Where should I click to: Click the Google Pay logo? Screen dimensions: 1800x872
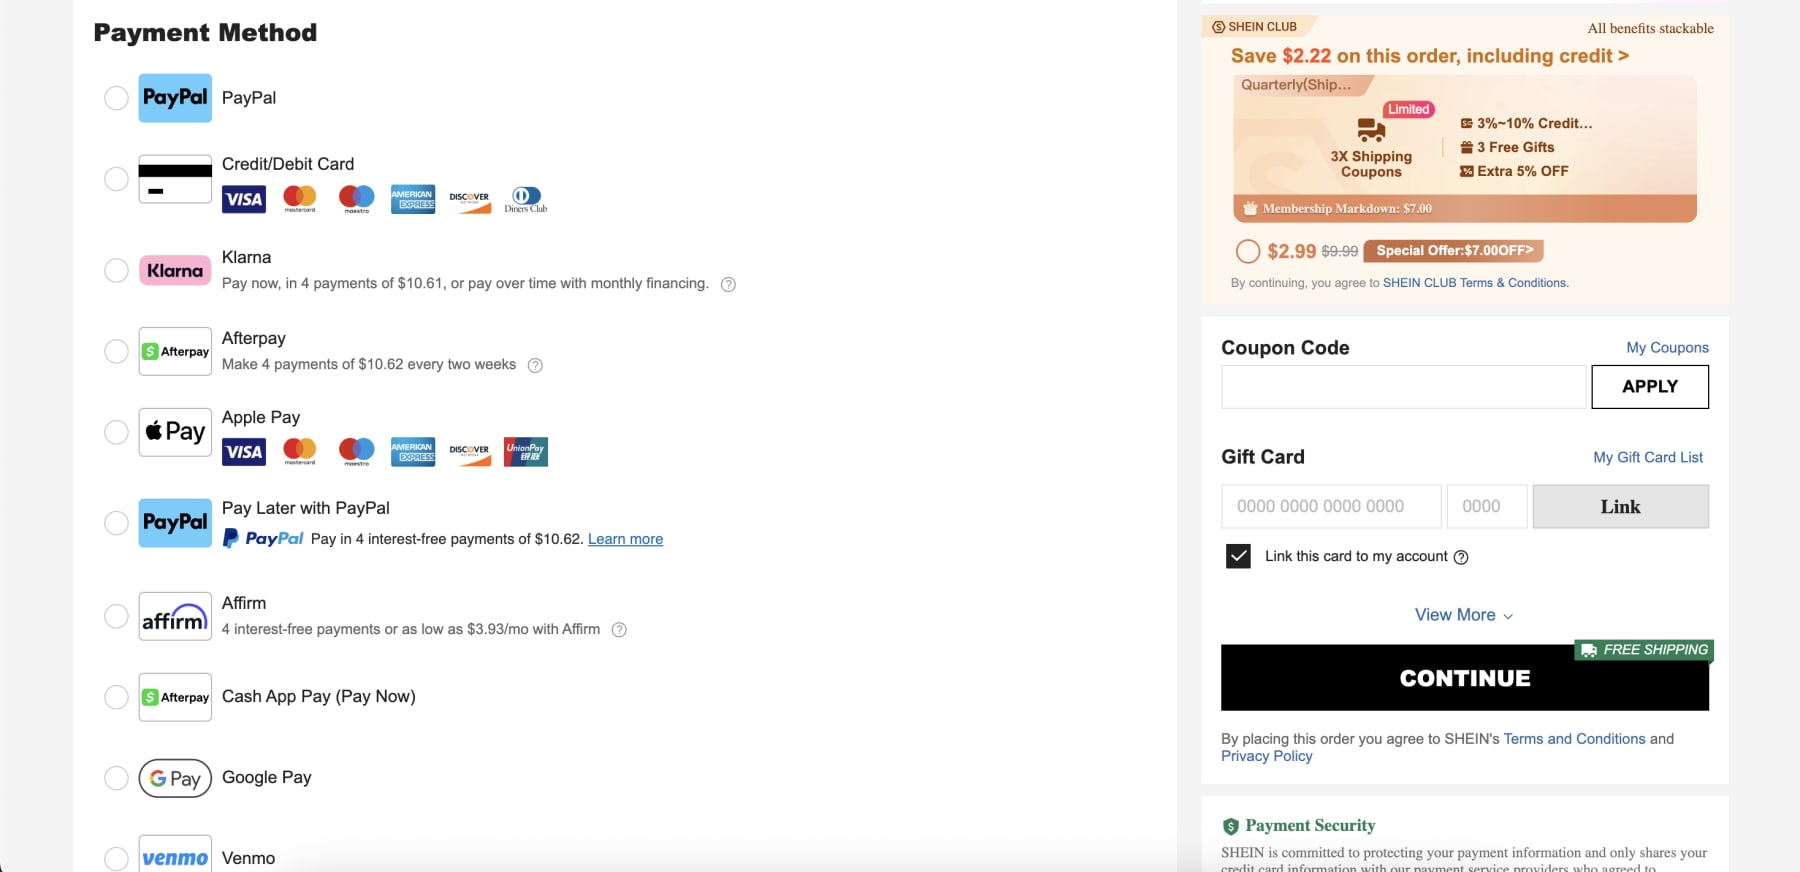pos(174,778)
